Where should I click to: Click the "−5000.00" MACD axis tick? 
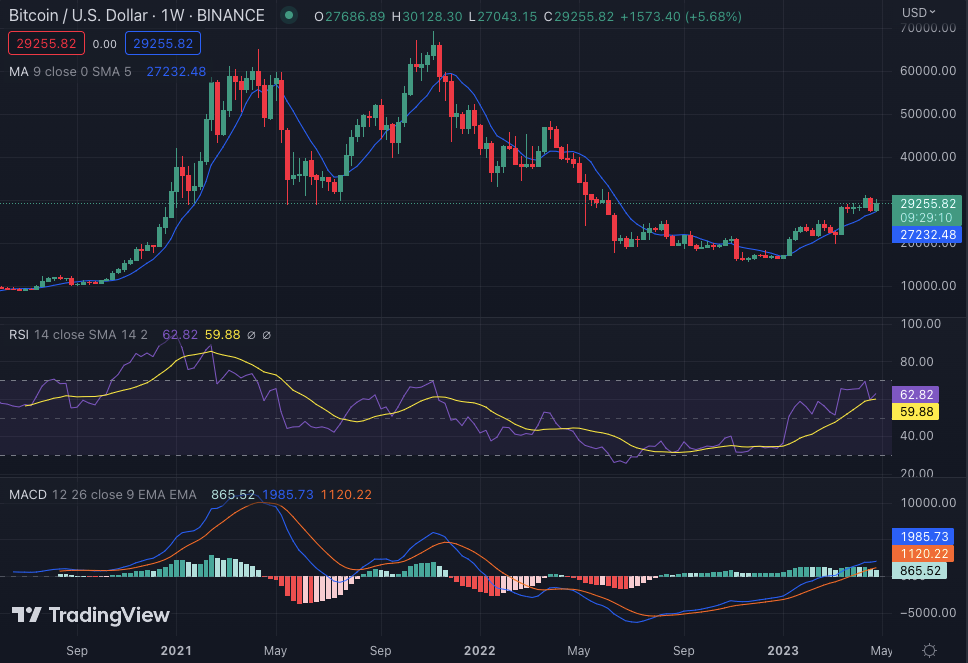(927, 612)
